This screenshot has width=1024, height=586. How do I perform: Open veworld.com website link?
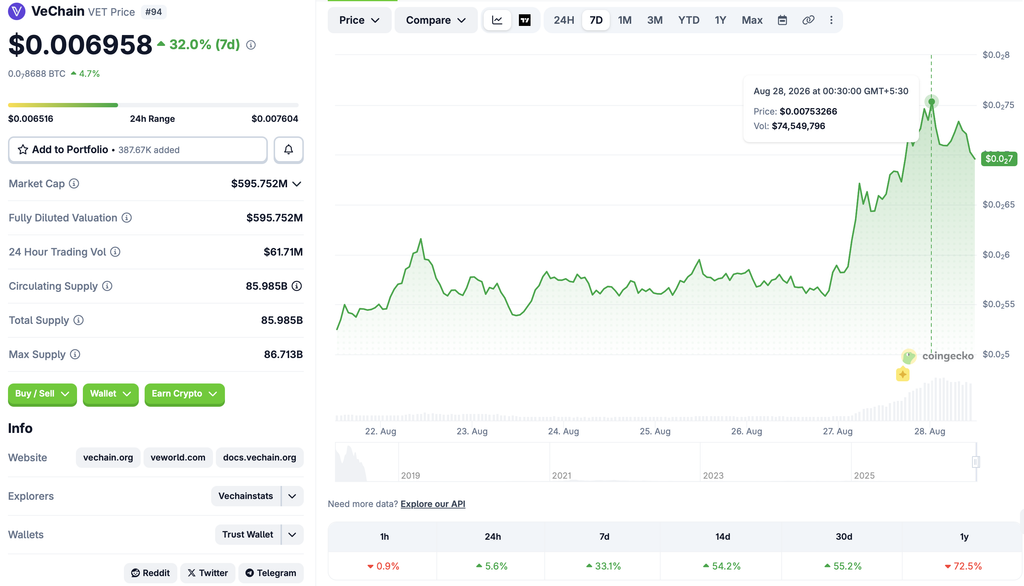pyautogui.click(x=178, y=457)
